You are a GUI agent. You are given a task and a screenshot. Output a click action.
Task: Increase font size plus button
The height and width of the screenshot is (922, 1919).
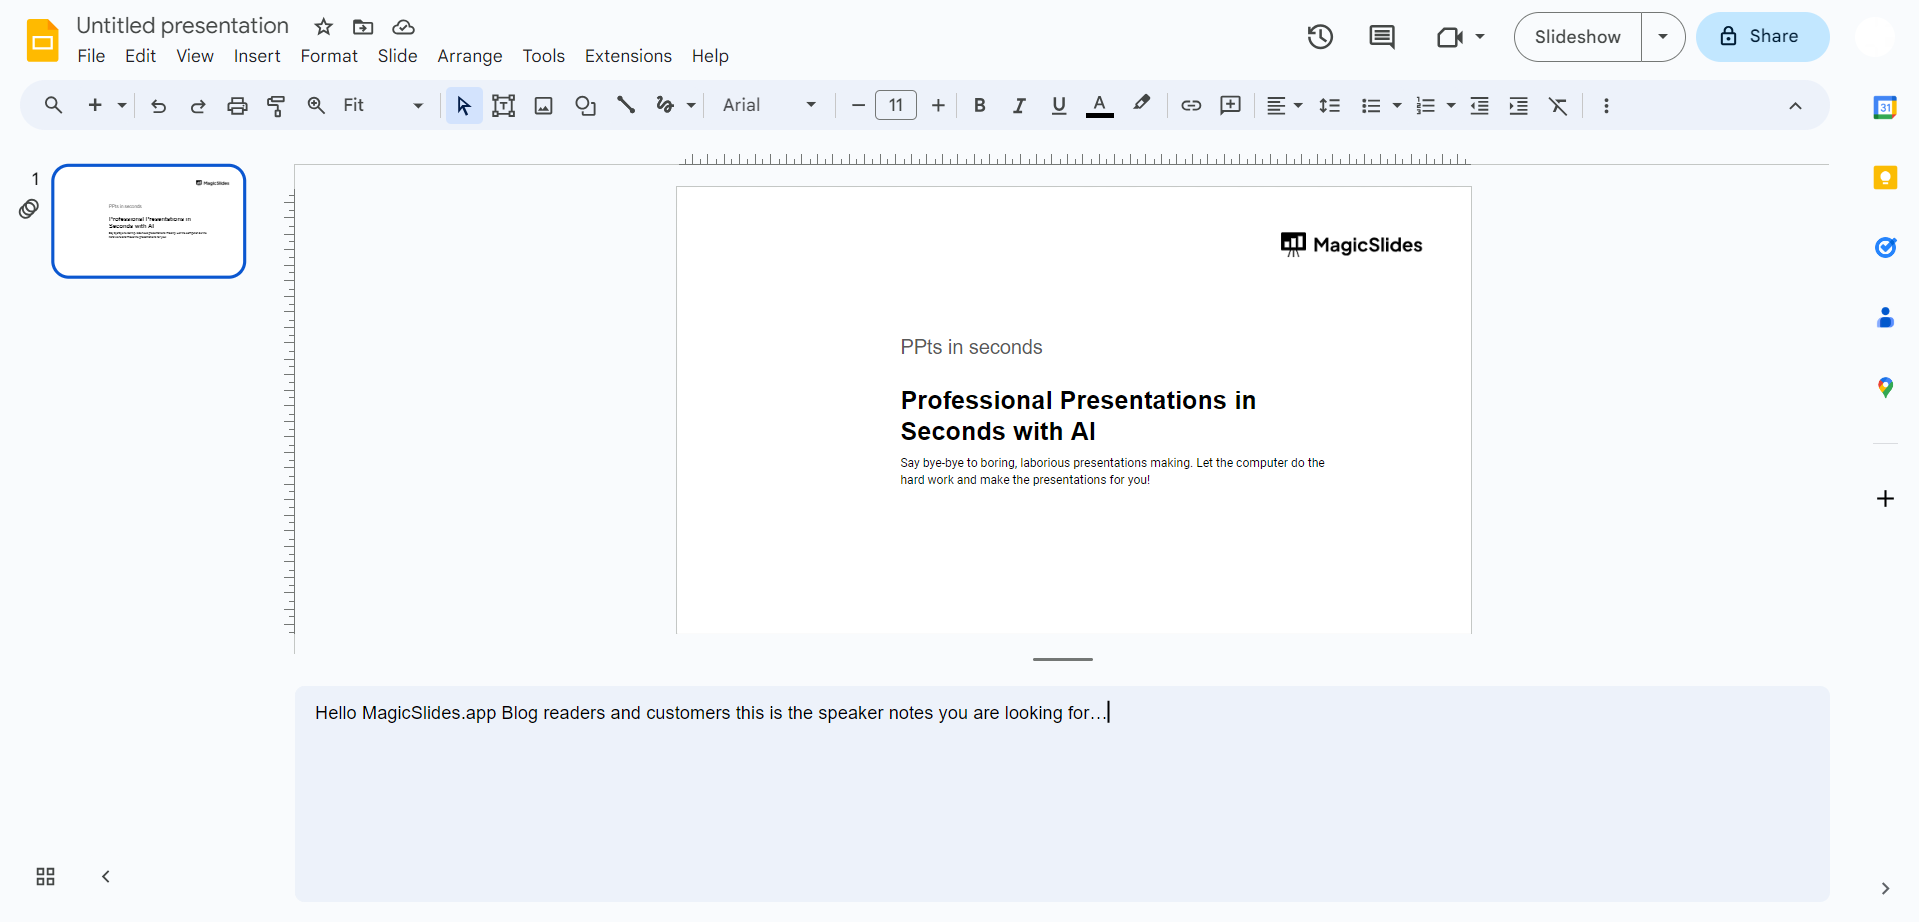tap(938, 105)
